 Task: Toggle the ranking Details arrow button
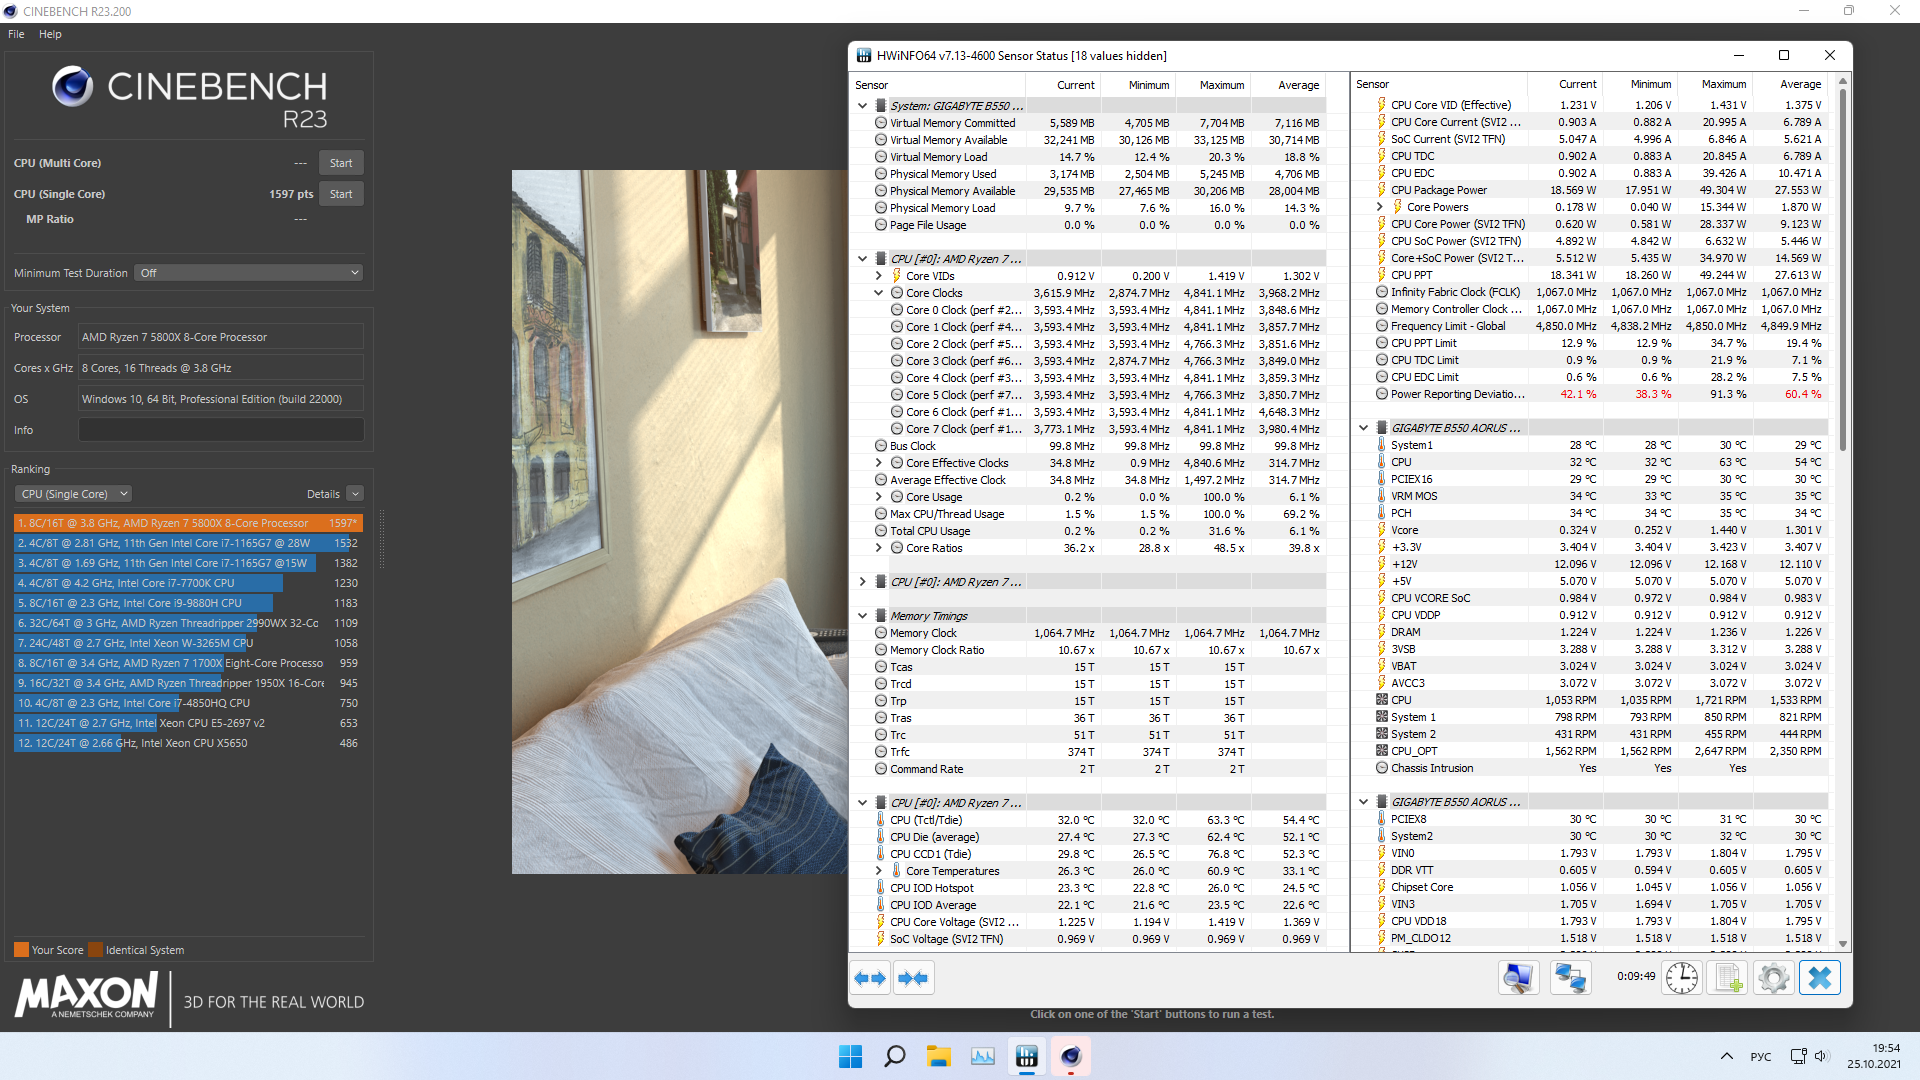pos(355,494)
